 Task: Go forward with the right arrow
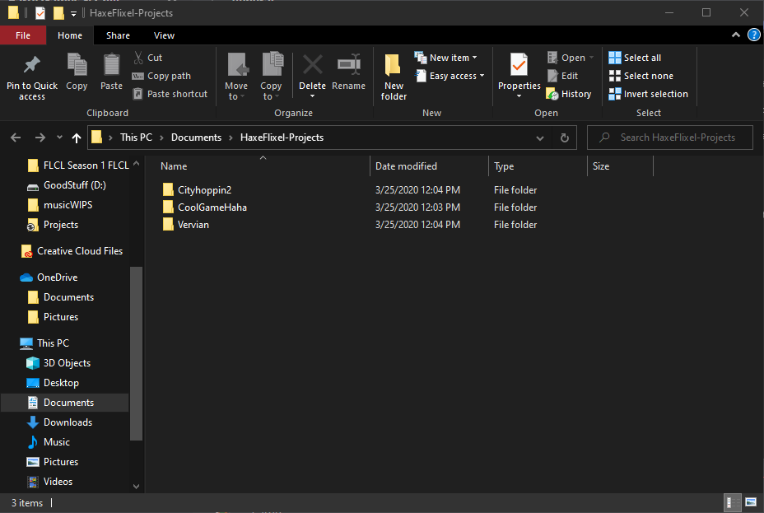(40, 138)
